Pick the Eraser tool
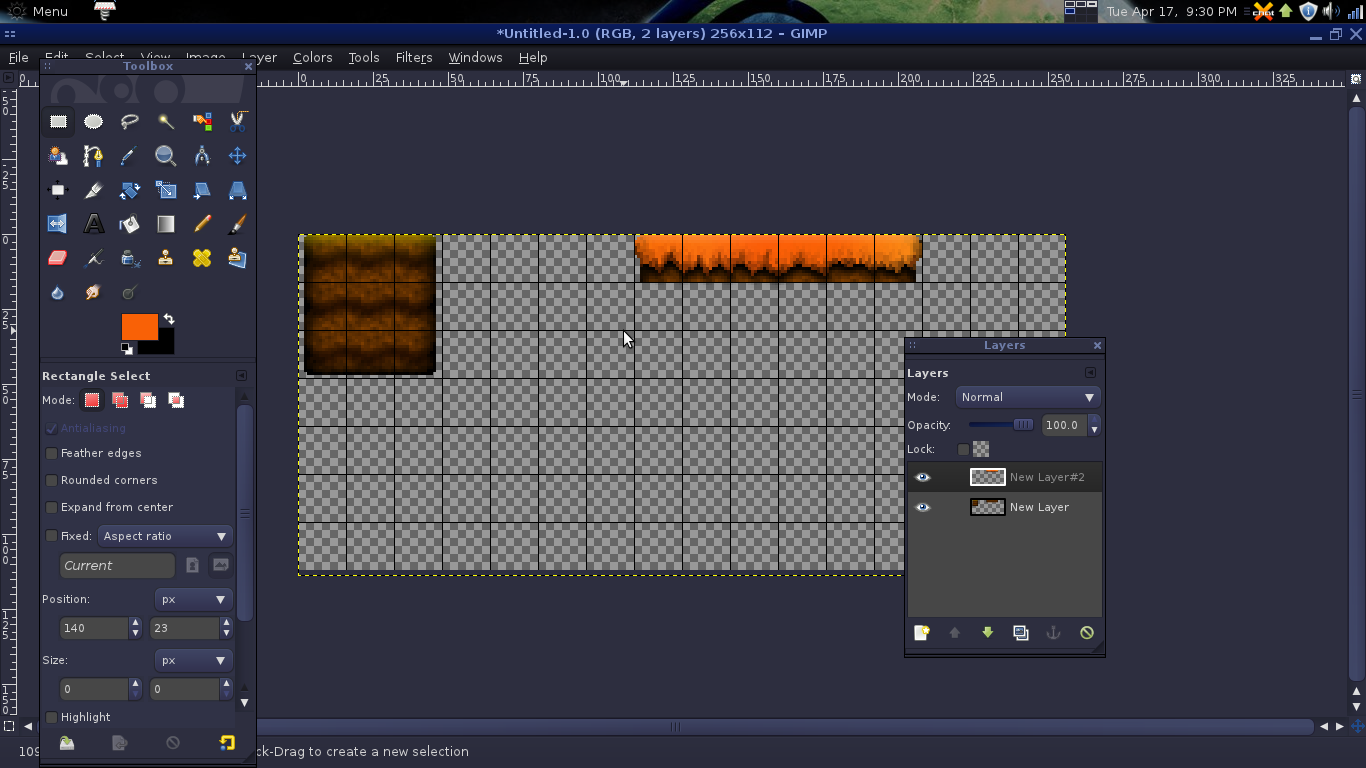 pos(57,258)
